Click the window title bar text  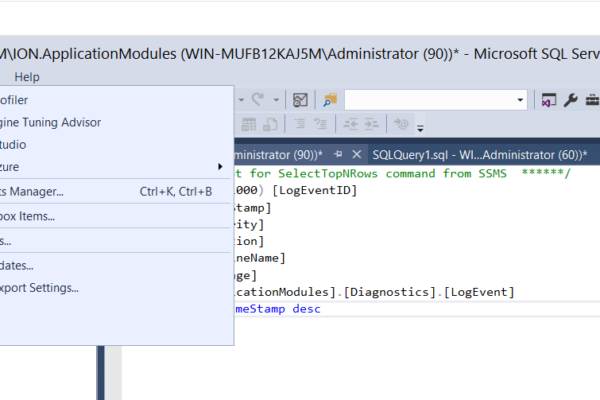pos(300,54)
